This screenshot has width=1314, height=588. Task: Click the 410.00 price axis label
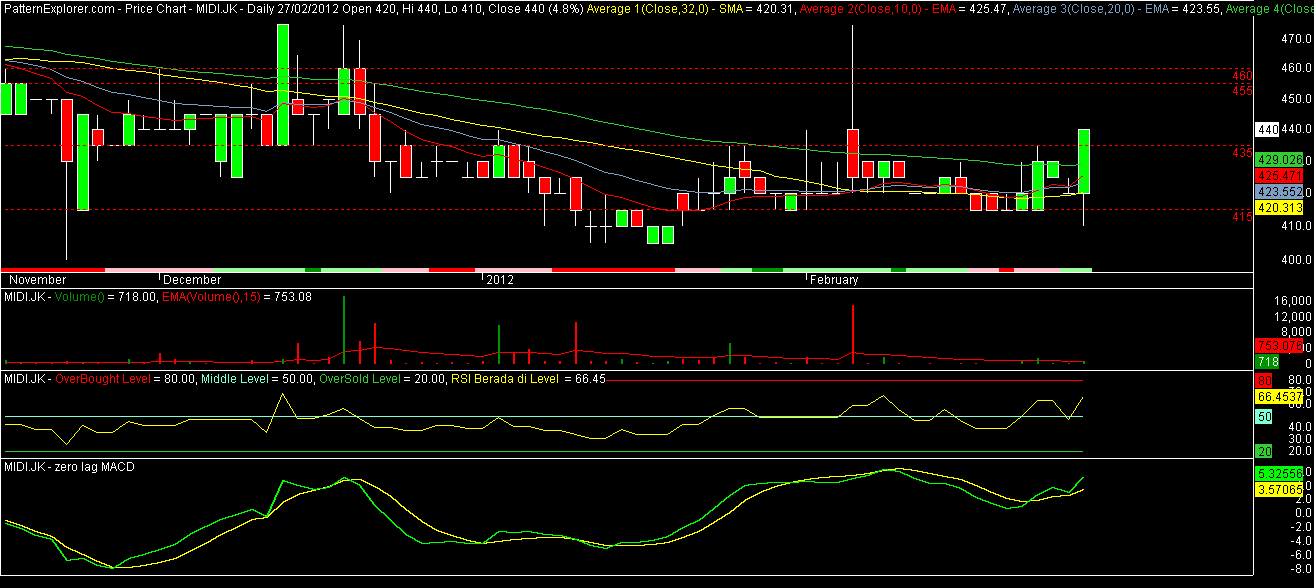[x=1295, y=226]
